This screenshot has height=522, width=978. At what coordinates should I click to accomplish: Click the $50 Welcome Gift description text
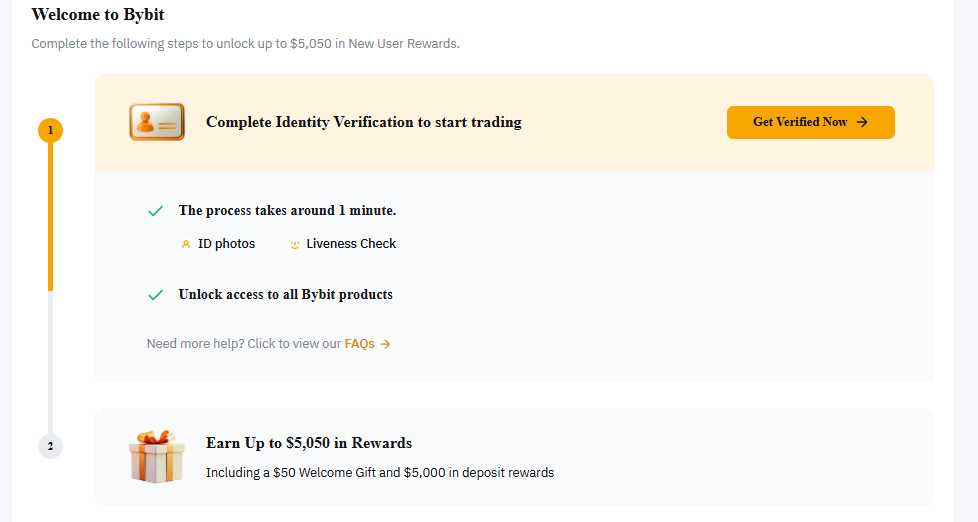pyautogui.click(x=380, y=472)
